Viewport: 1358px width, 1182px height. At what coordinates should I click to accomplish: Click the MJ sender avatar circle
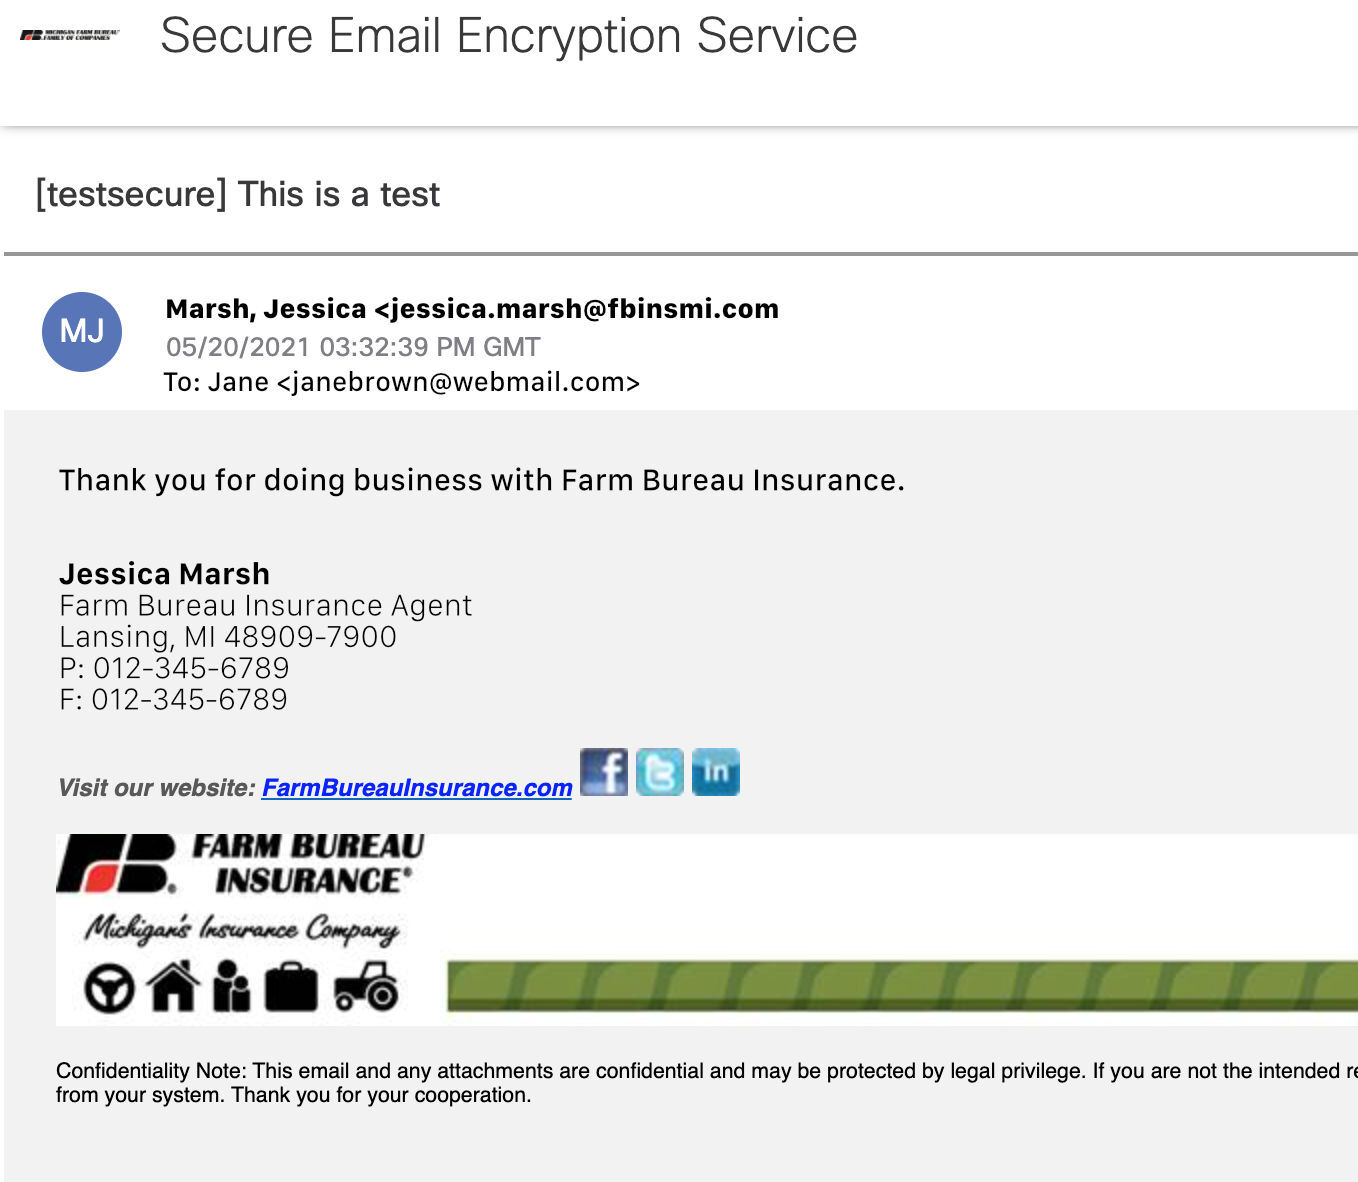(x=82, y=332)
